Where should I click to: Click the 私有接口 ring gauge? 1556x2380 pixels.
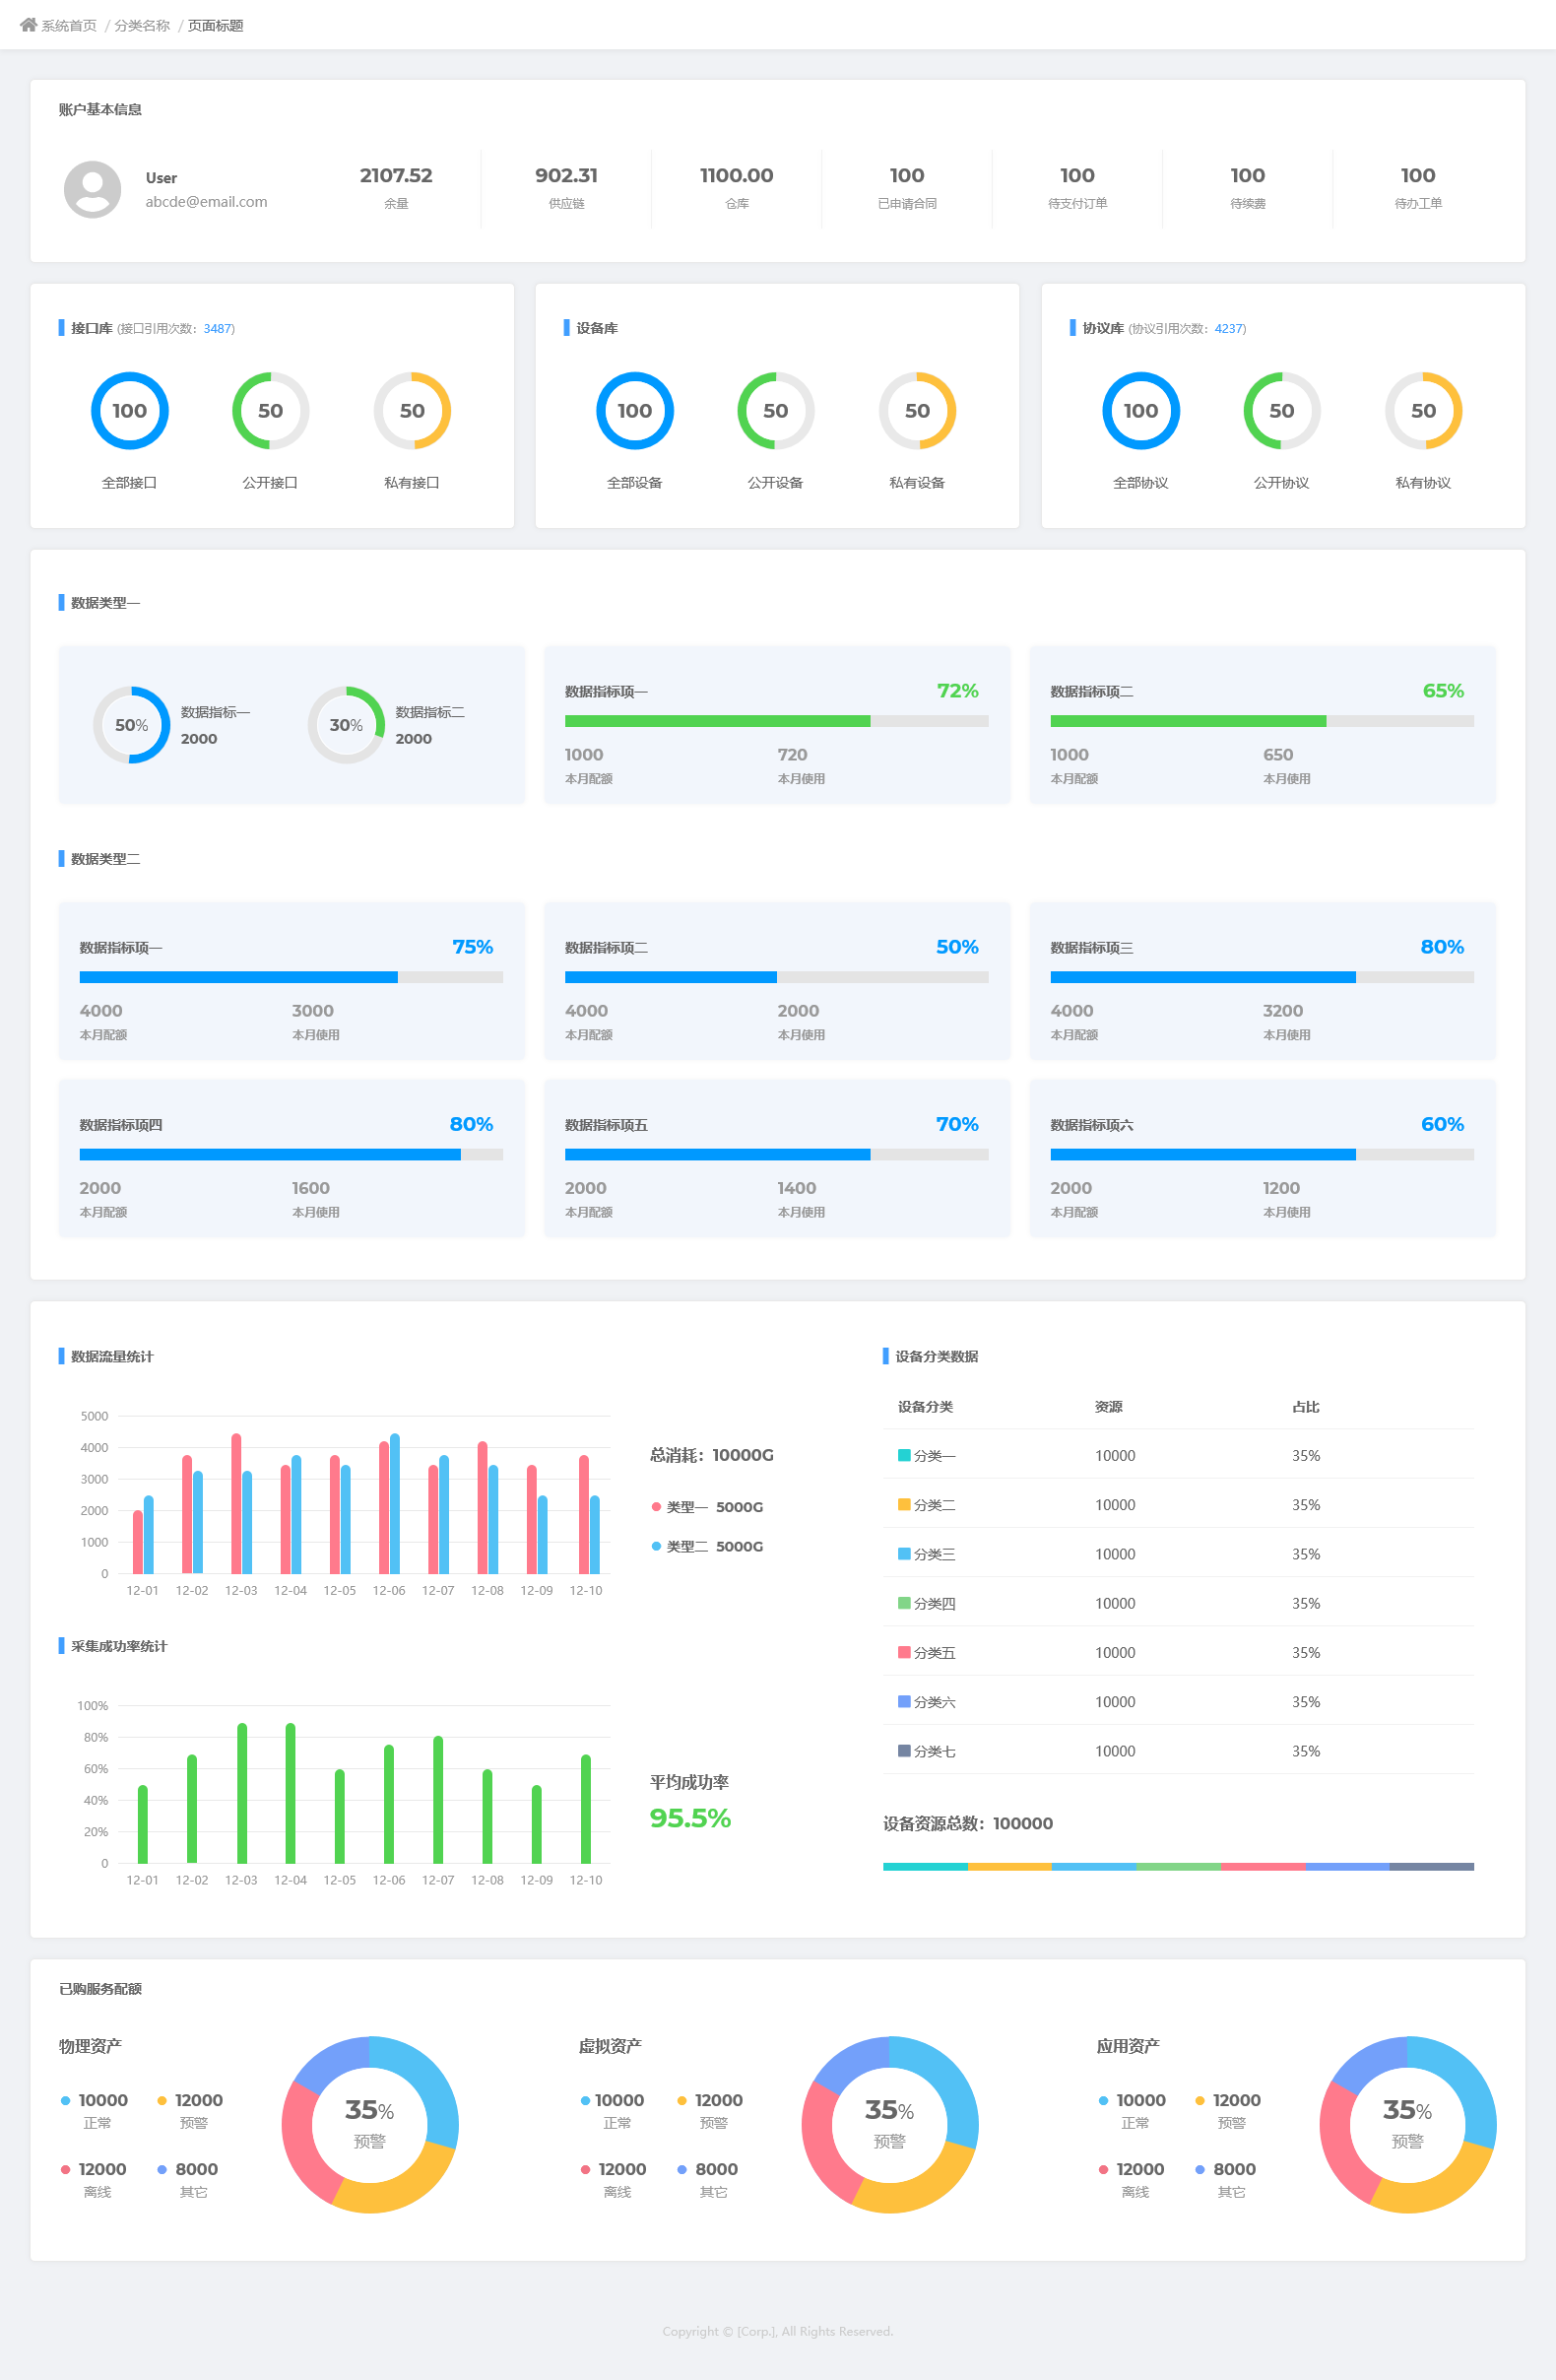click(412, 411)
